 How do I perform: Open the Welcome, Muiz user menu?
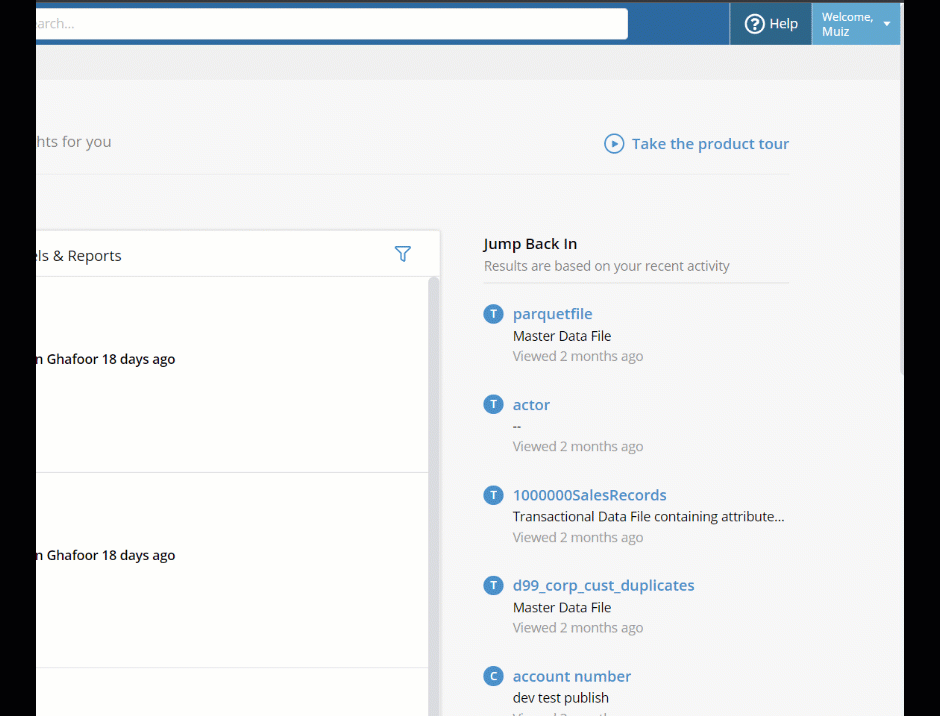tap(855, 24)
